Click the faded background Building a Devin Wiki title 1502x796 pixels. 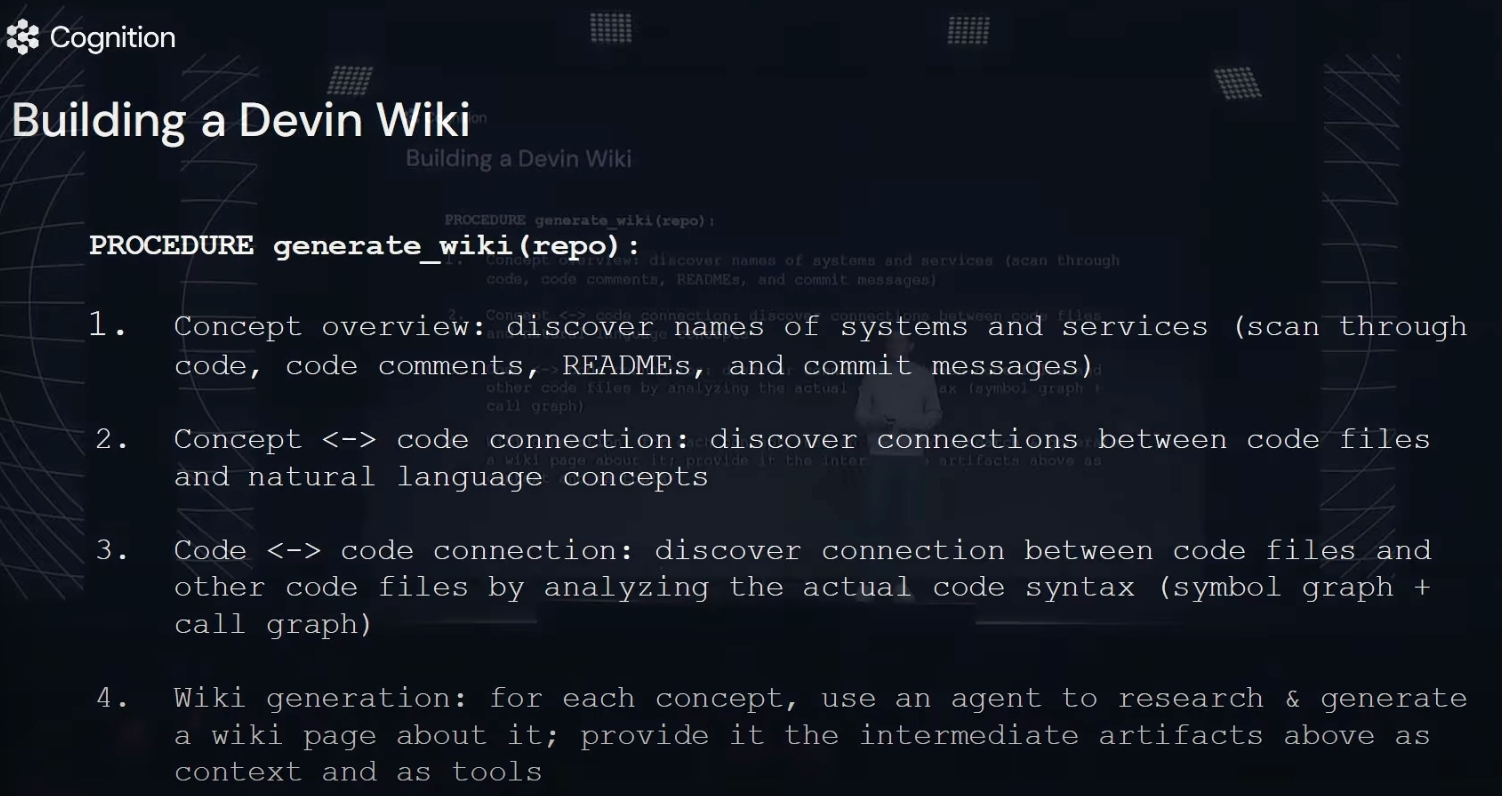click(518, 158)
